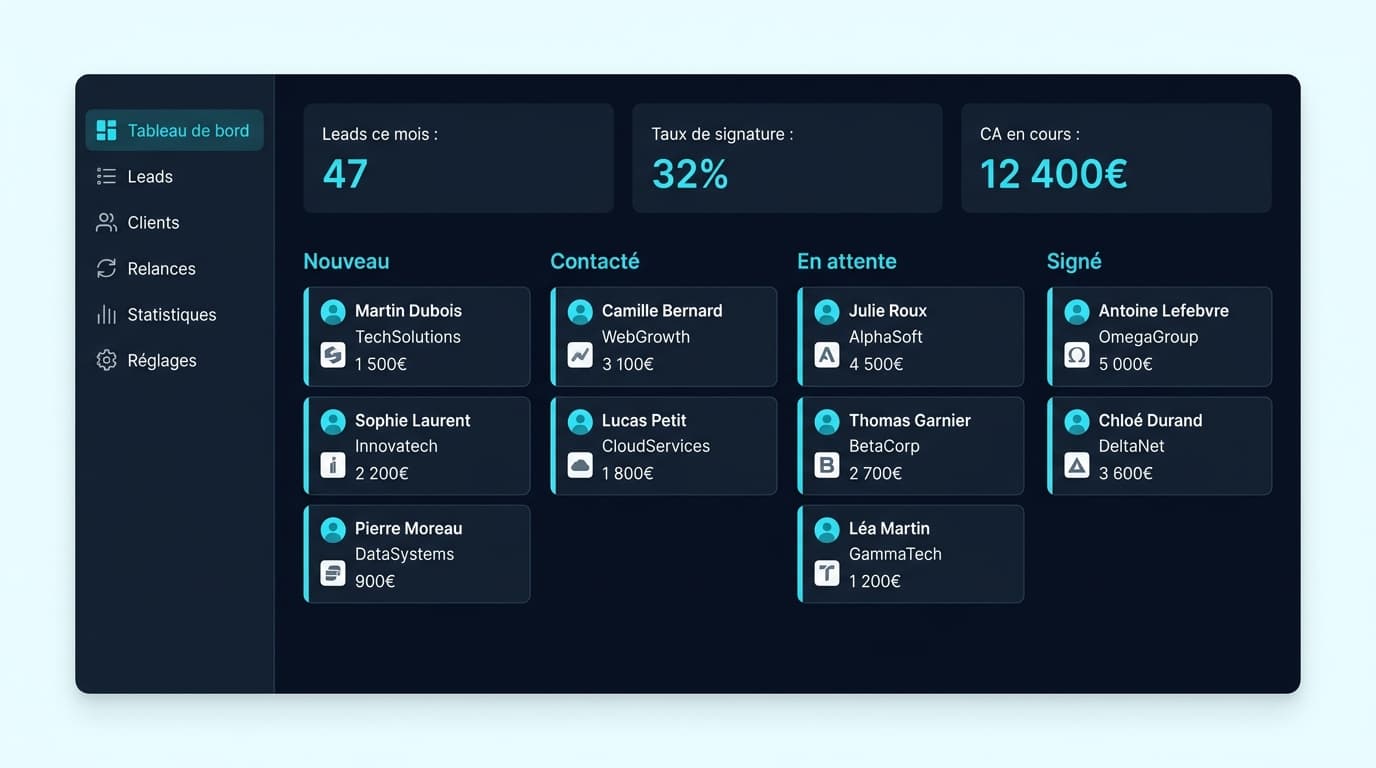Click the name Léa Martin
The width and height of the screenshot is (1376, 768).
(889, 528)
